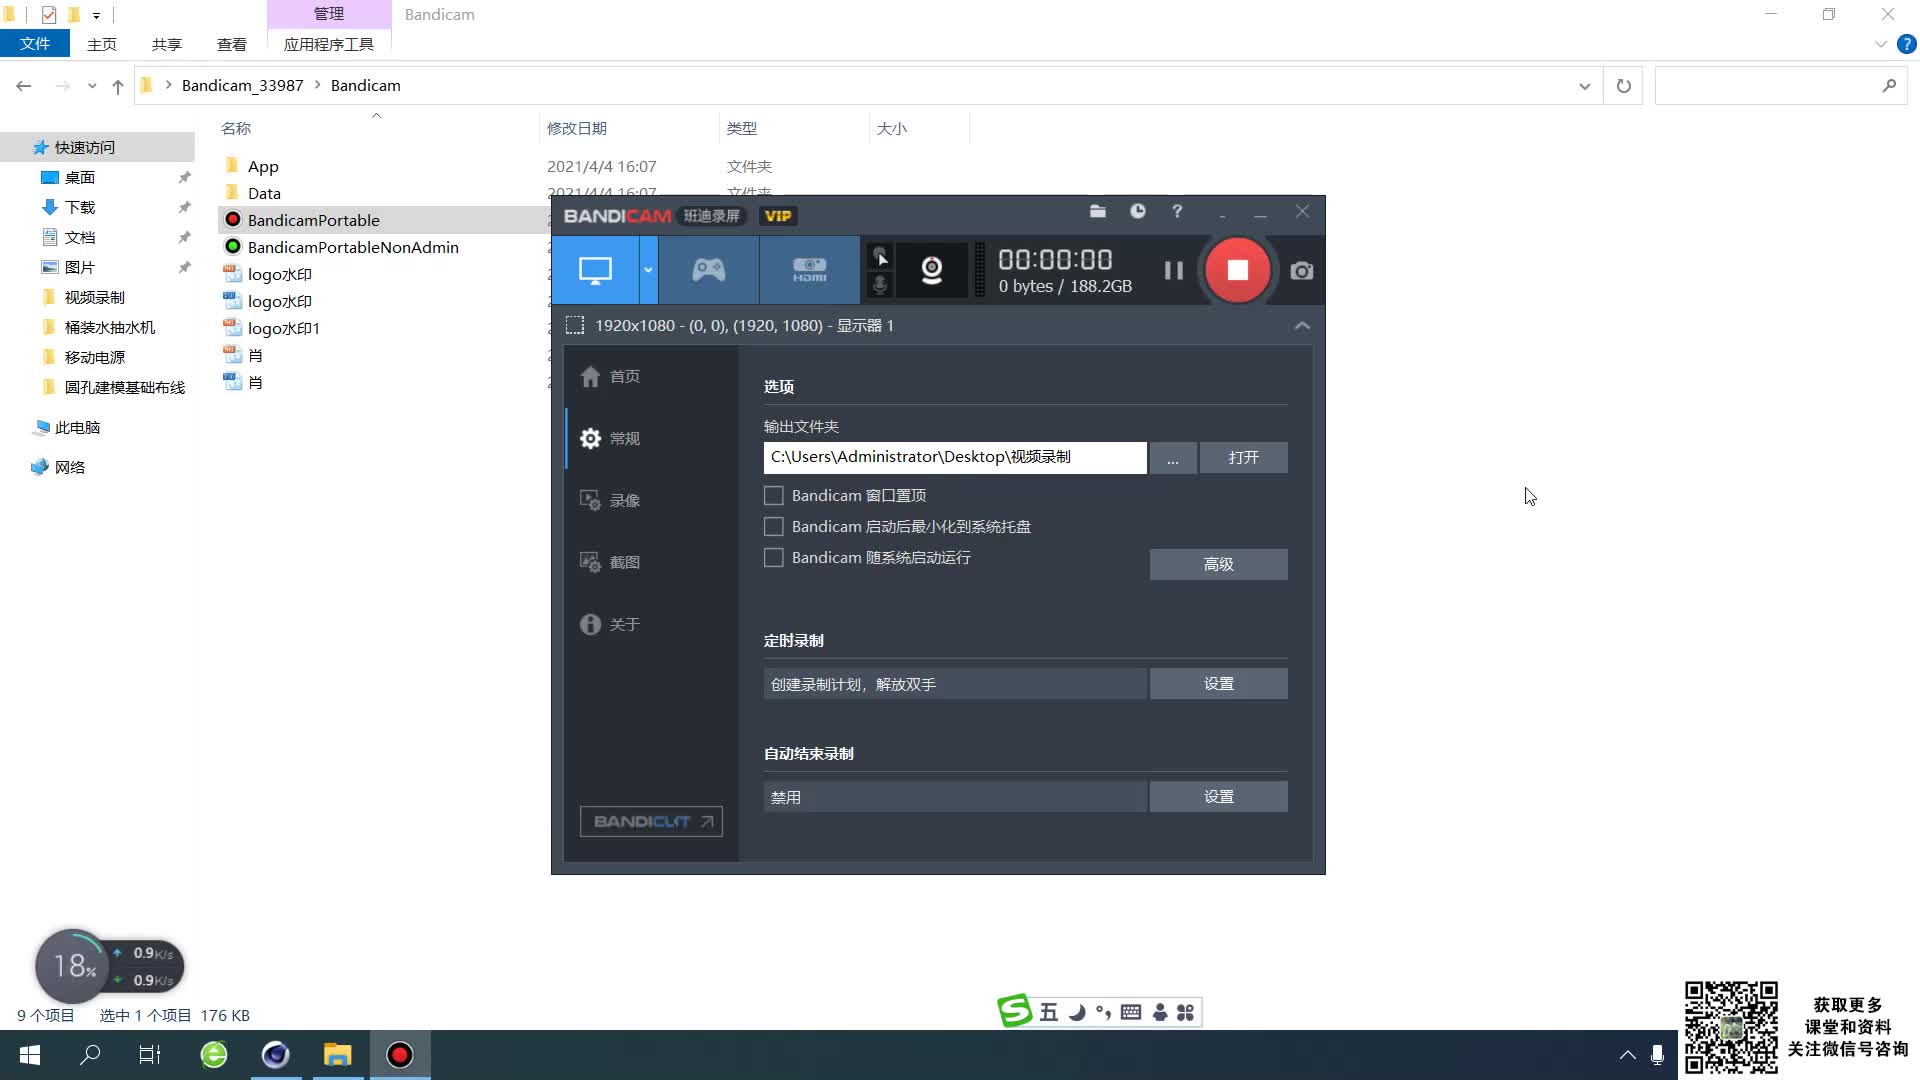Select the App folder

point(263,166)
